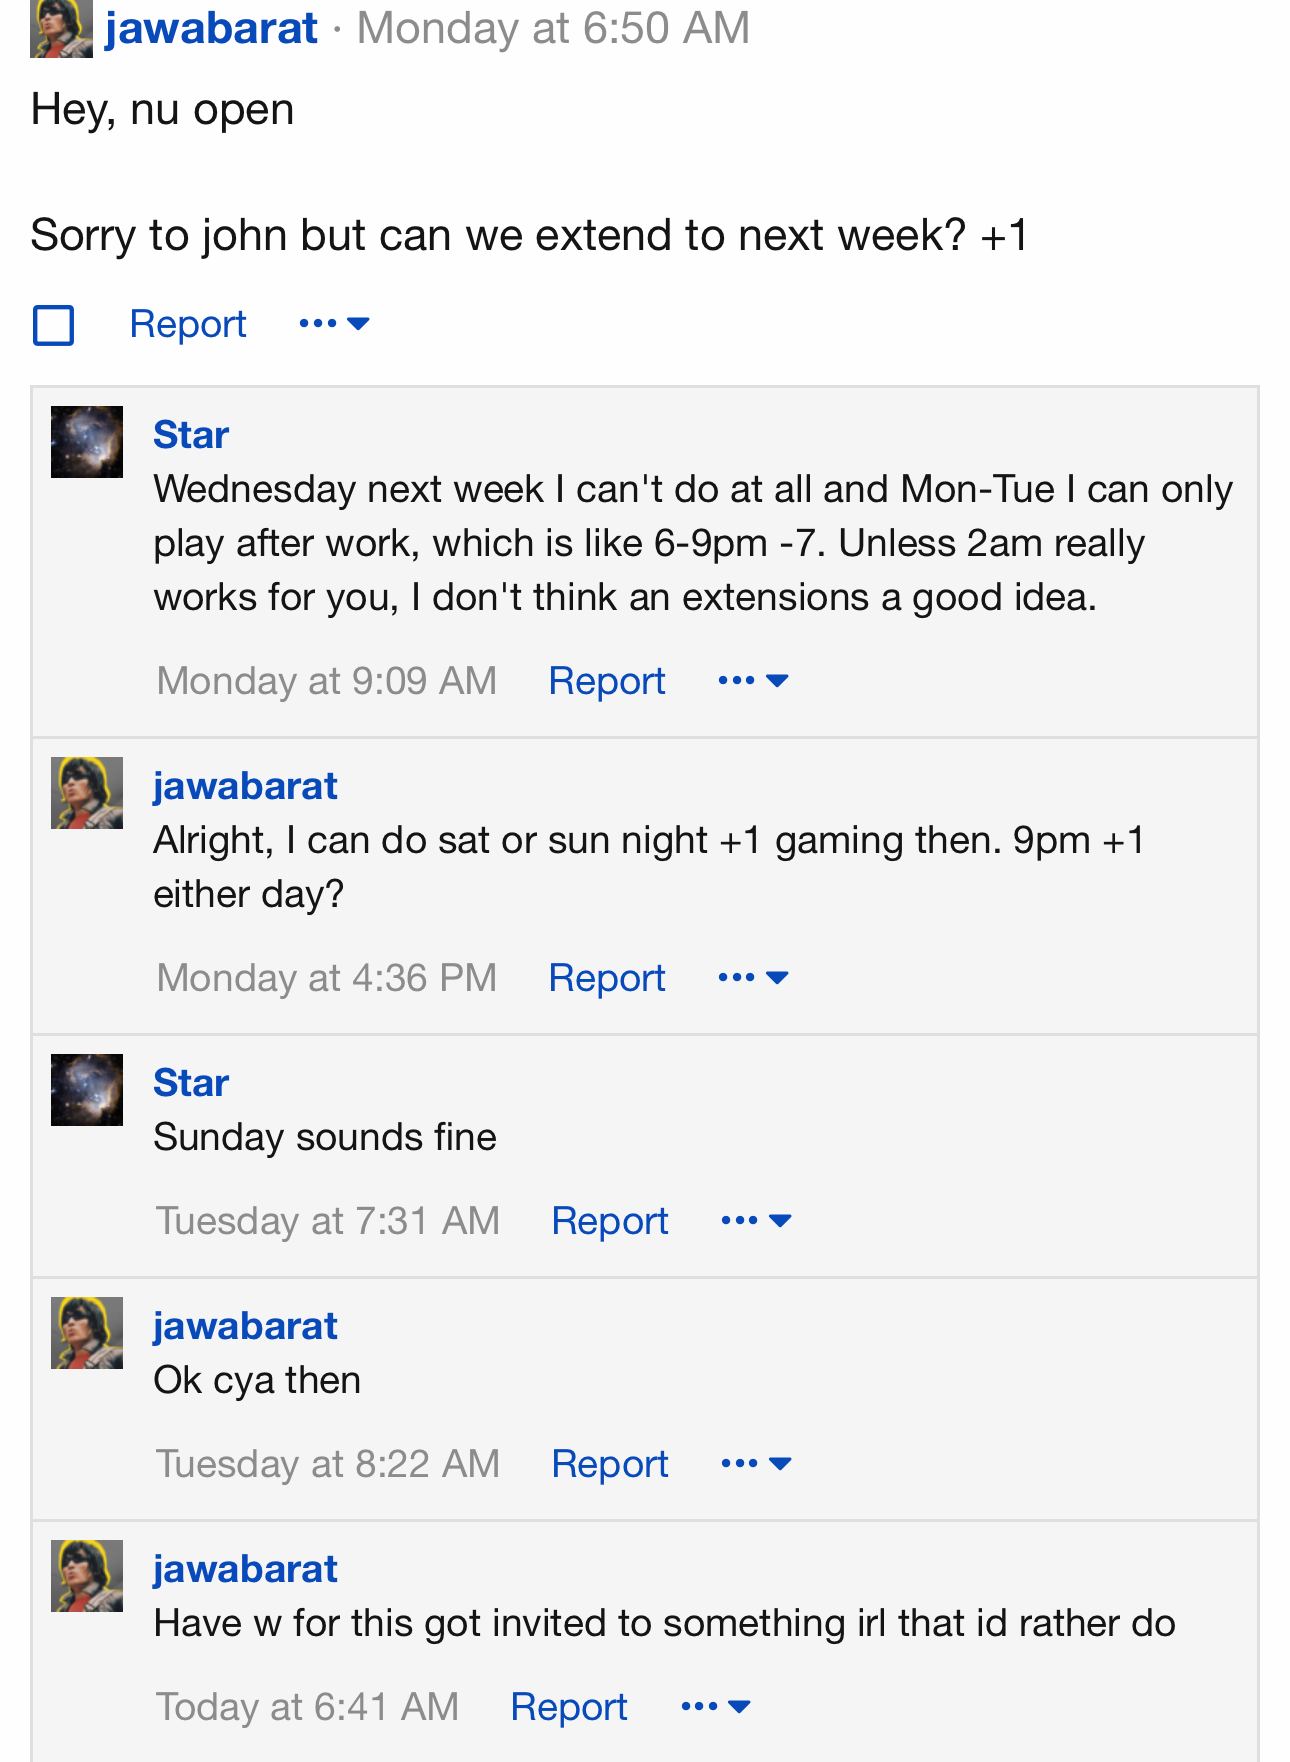This screenshot has height=1762, width=1290.
Task: Report the 'Sunday sounds fine' comment
Action: click(610, 1221)
